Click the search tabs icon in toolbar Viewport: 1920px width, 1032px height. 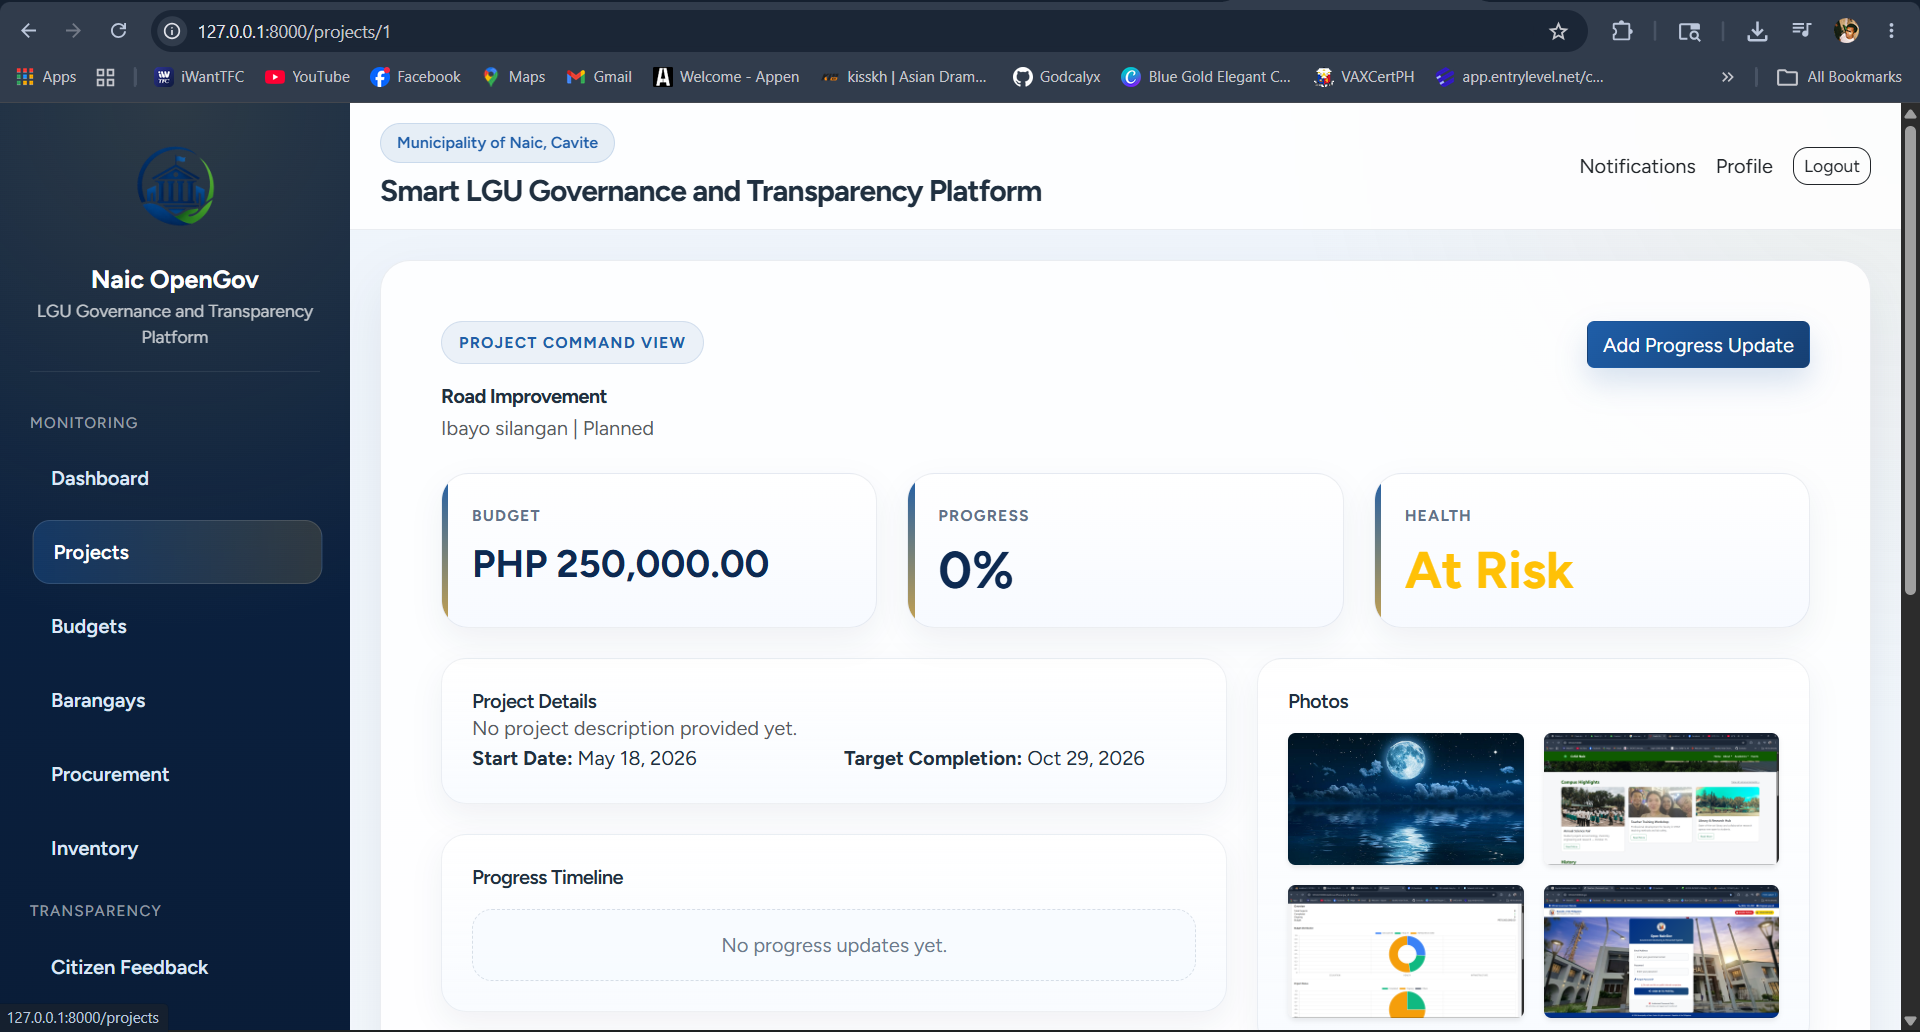1689,31
